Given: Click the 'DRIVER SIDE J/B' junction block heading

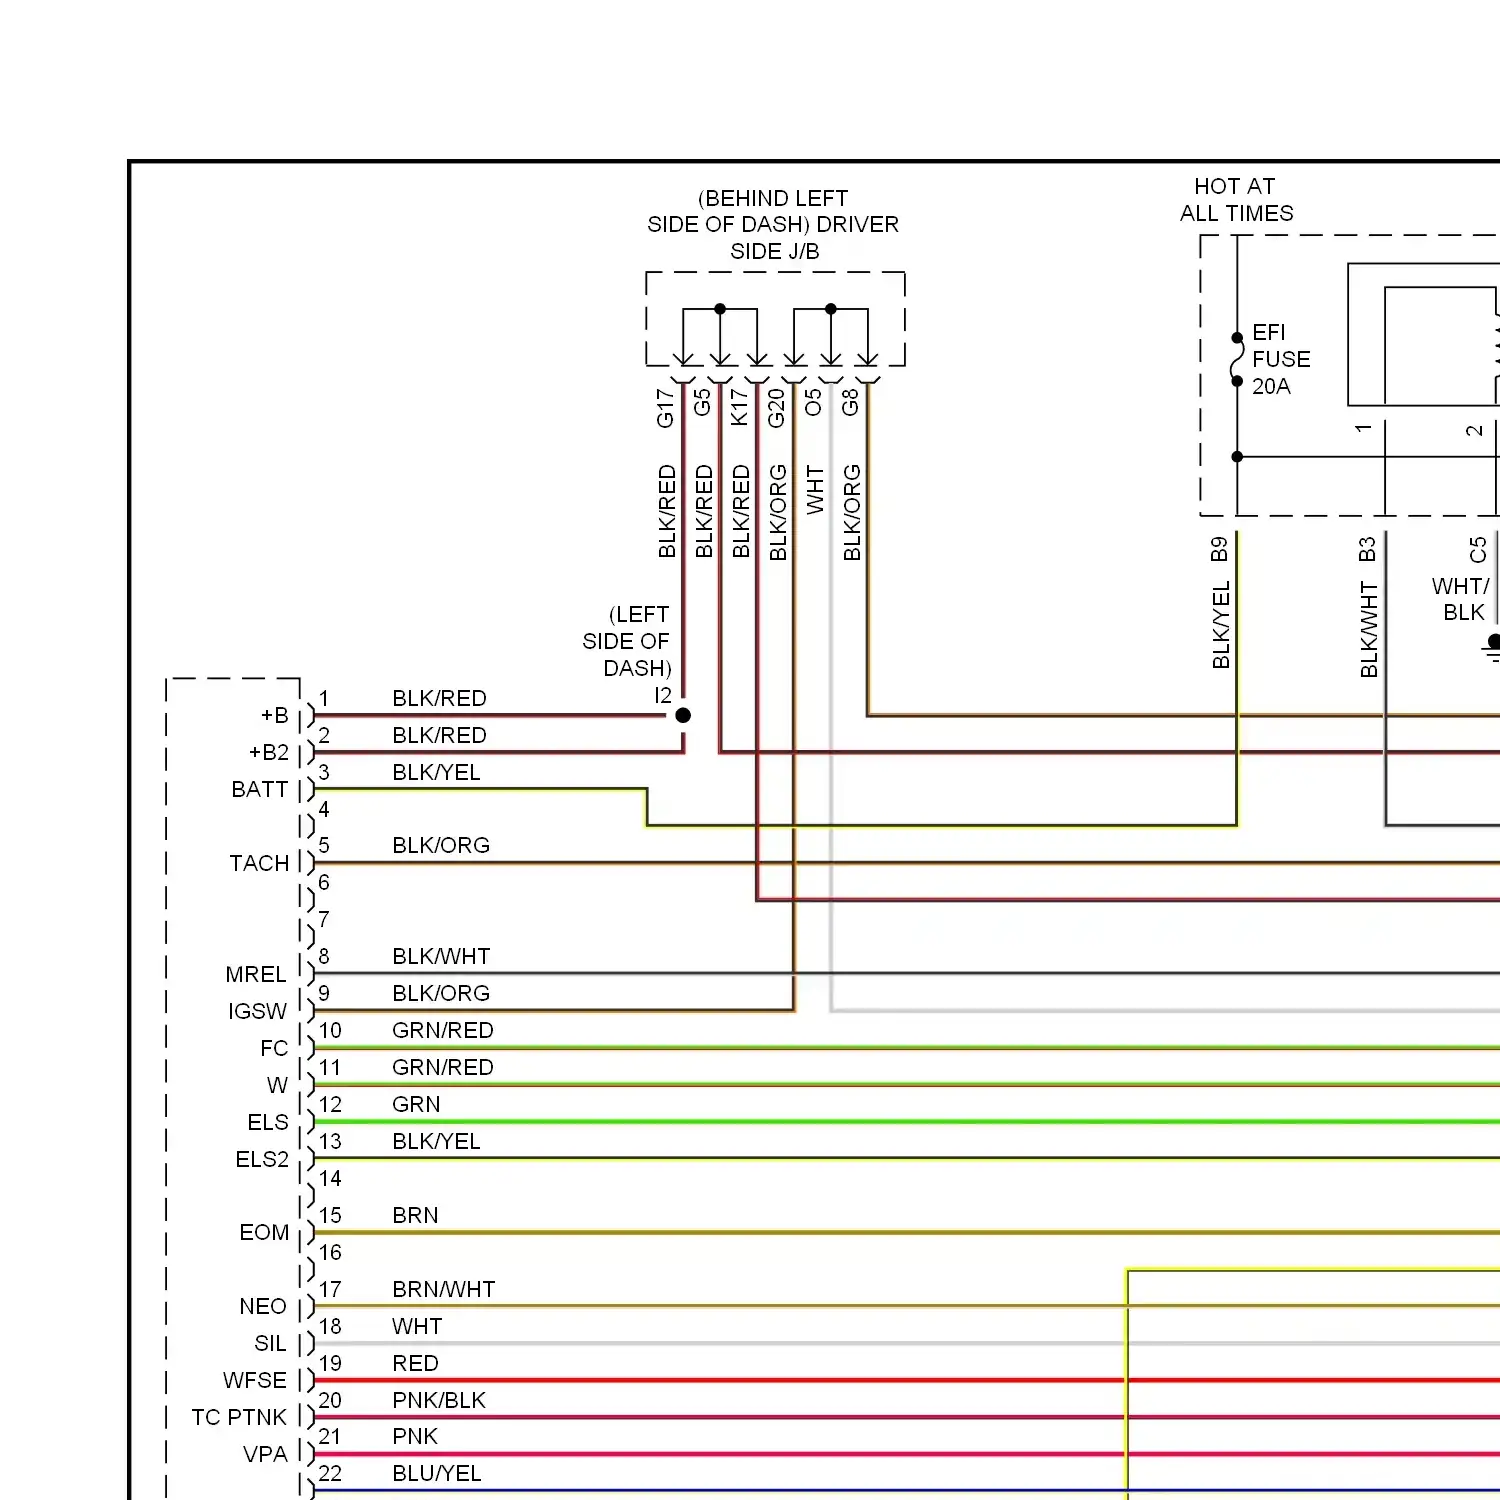Looking at the screenshot, I should coord(773,225).
